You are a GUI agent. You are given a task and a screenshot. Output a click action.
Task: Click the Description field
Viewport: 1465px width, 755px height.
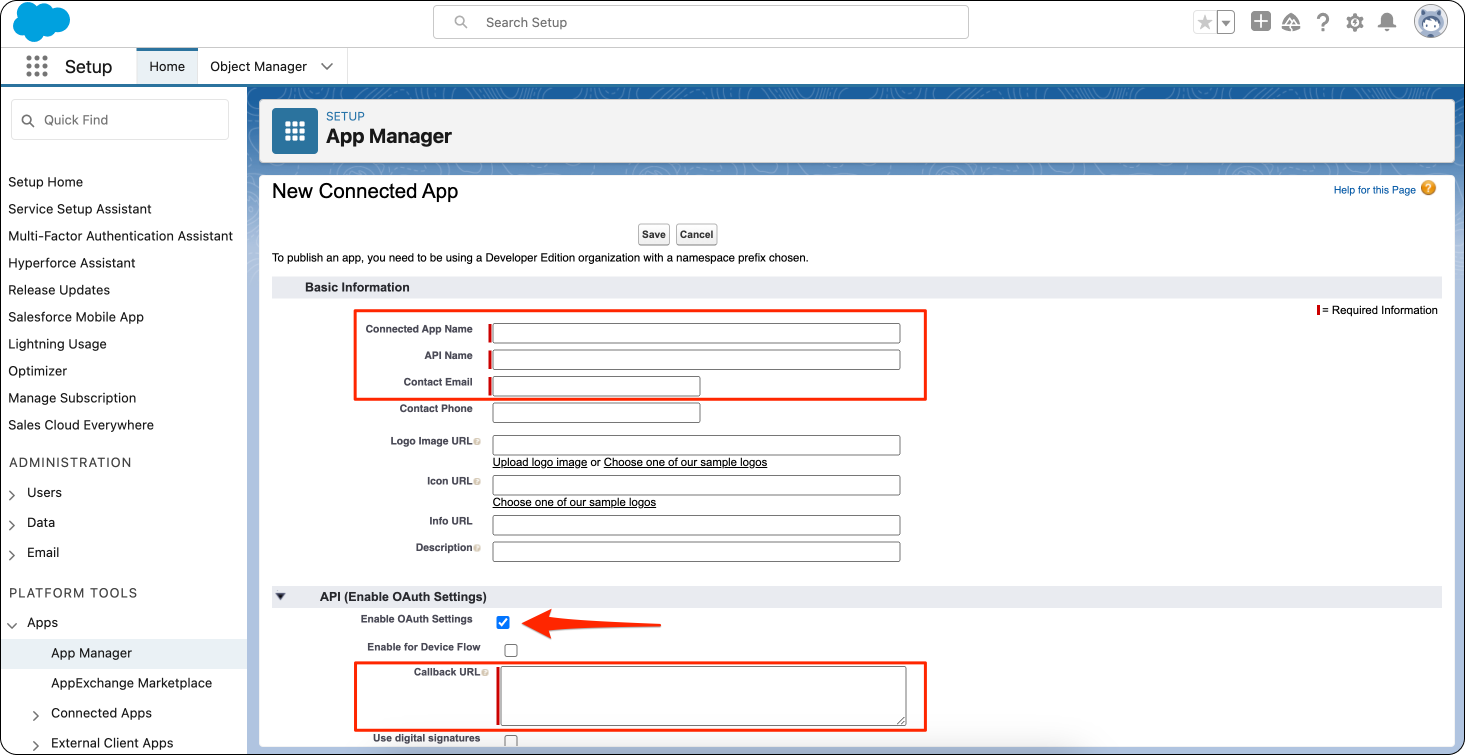tap(696, 551)
